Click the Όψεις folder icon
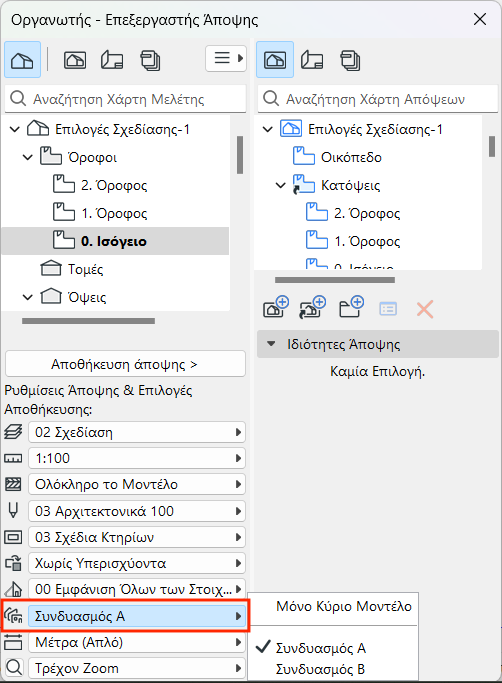Viewport: 502px width, 683px height. click(51, 296)
